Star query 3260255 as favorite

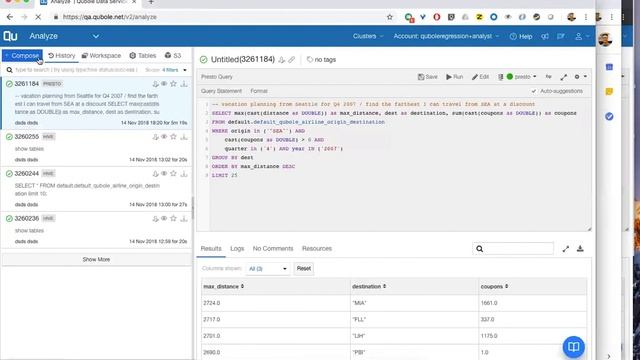pos(173,137)
